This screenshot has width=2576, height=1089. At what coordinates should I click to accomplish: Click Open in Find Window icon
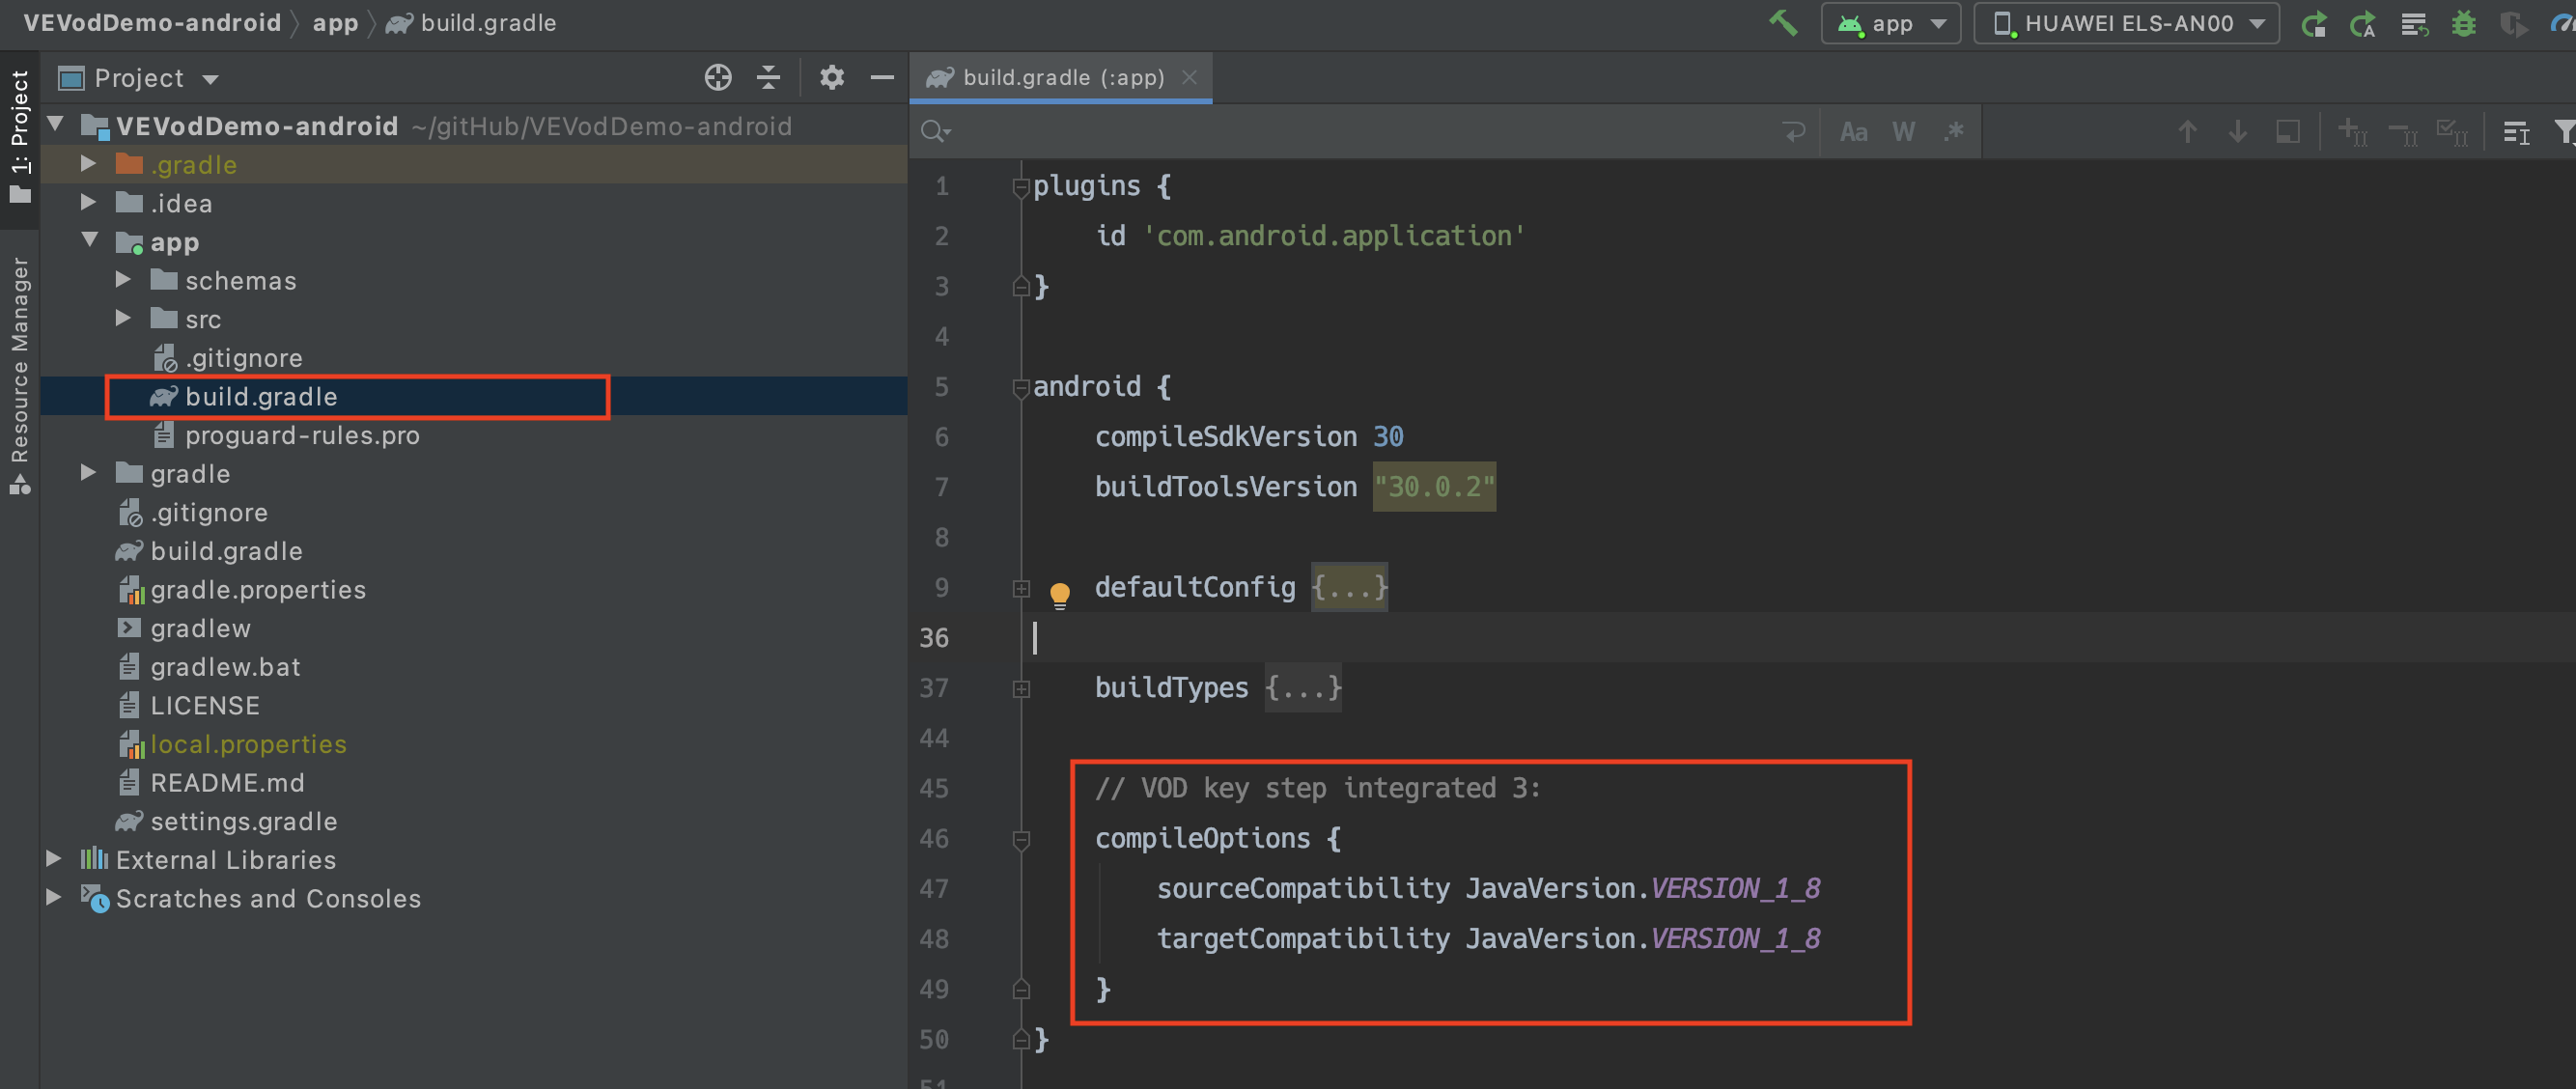pos(2288,131)
